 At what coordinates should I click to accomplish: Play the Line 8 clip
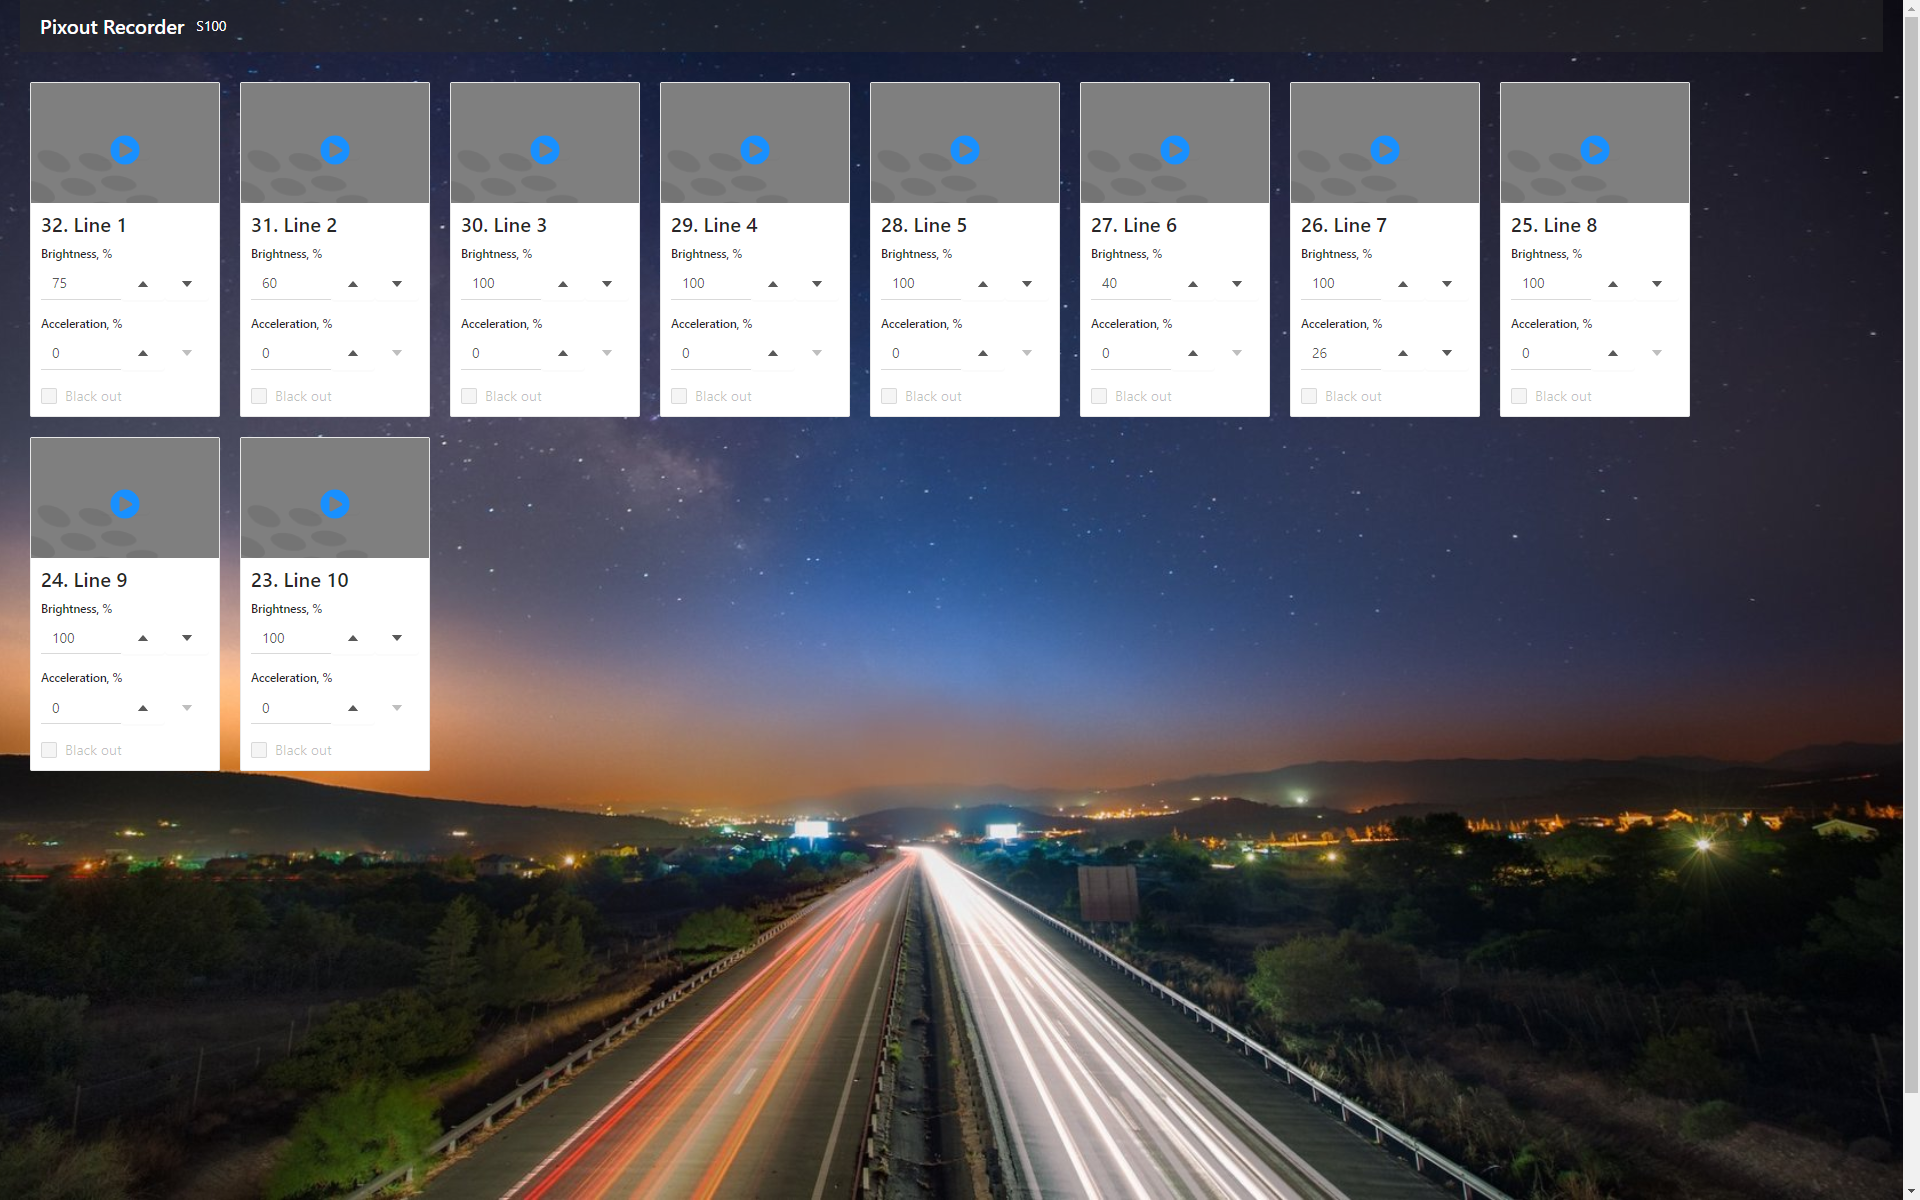[x=1594, y=149]
